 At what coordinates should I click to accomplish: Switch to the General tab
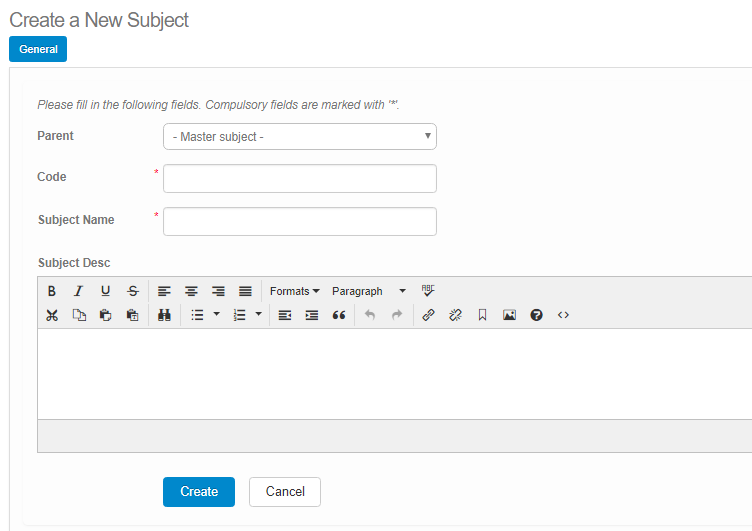[38, 49]
